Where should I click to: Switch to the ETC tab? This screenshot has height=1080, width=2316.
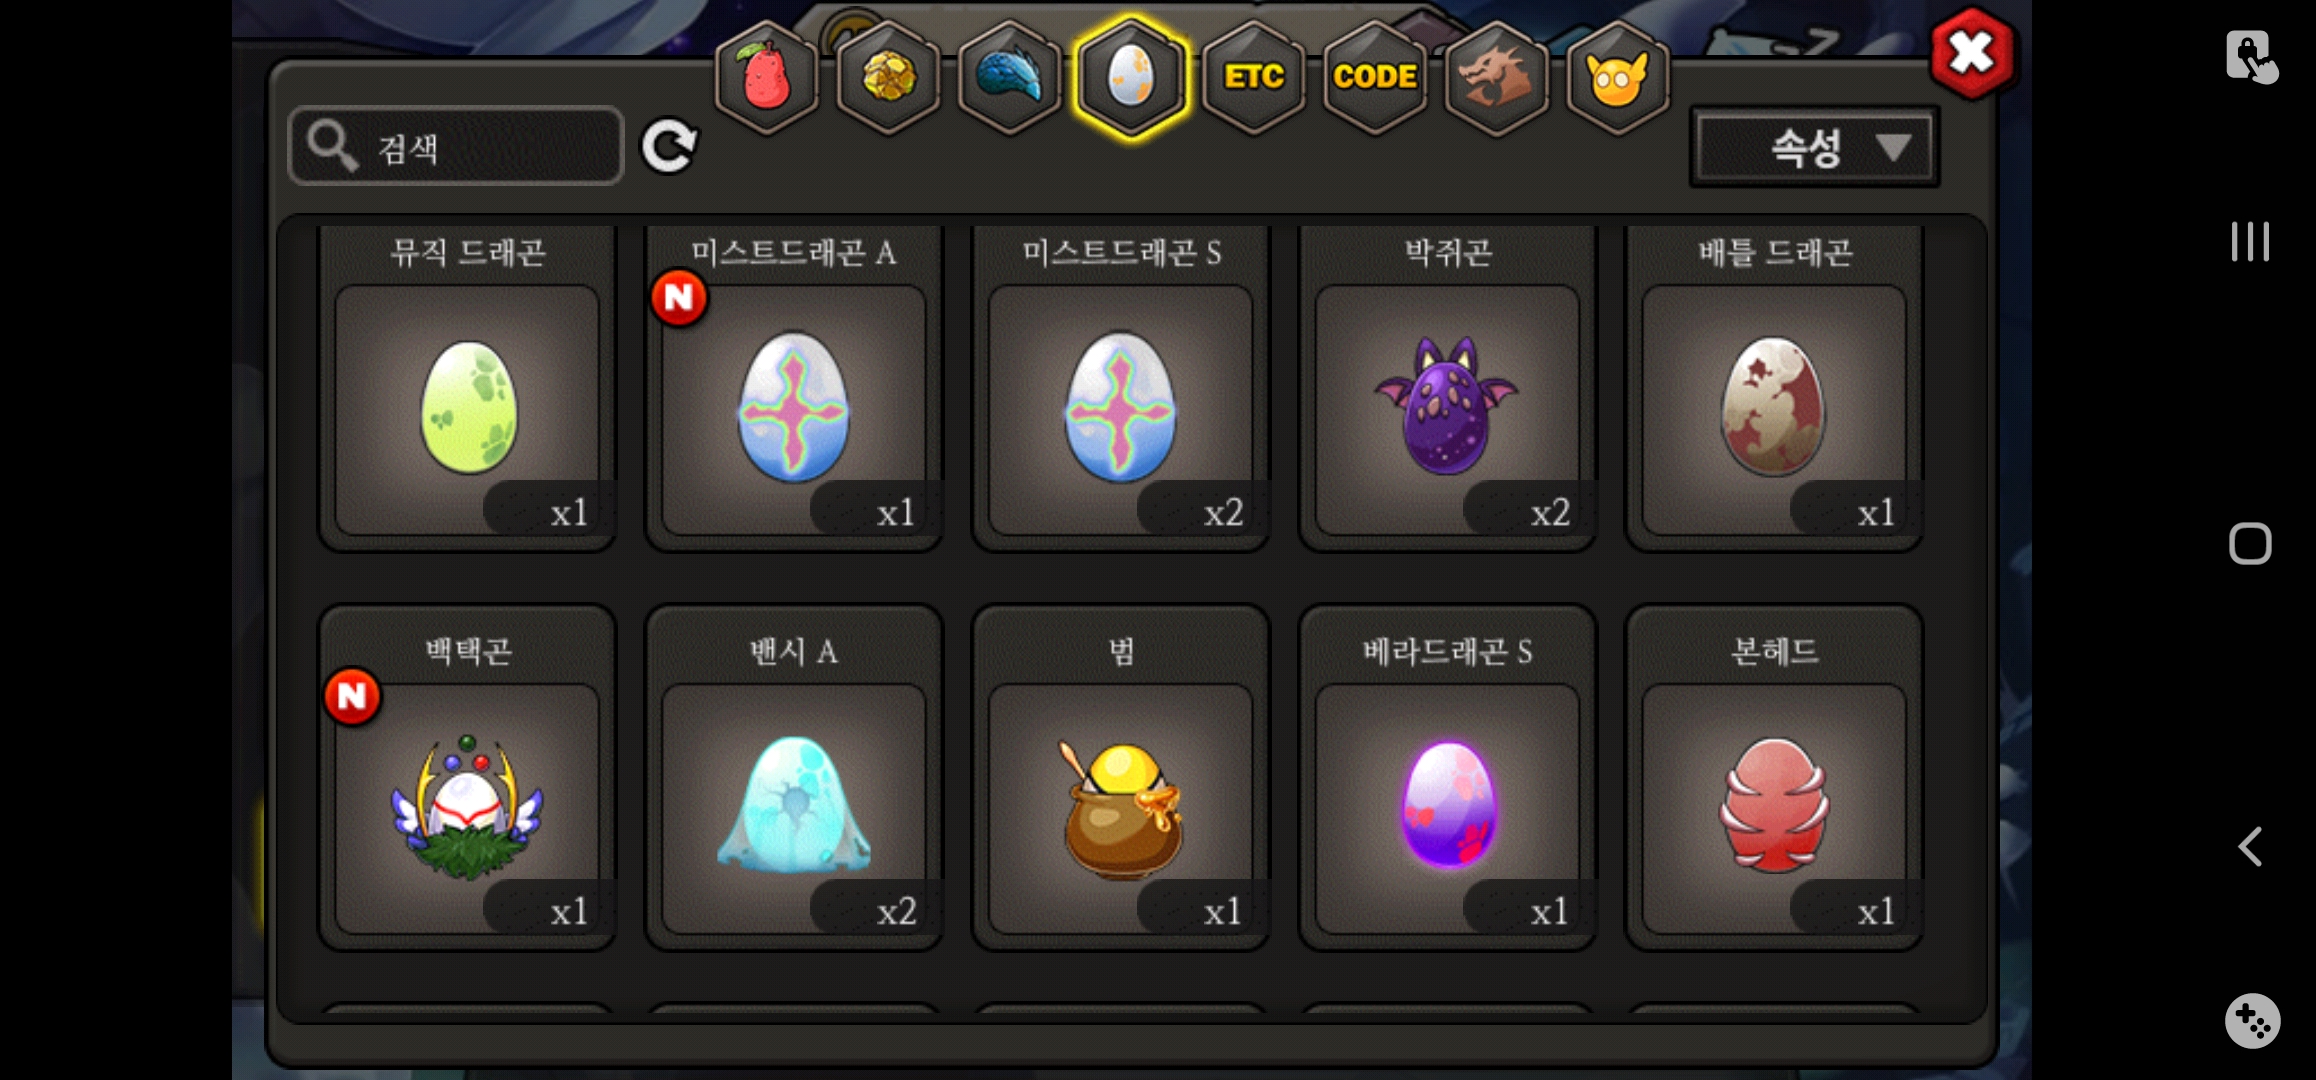[x=1253, y=78]
